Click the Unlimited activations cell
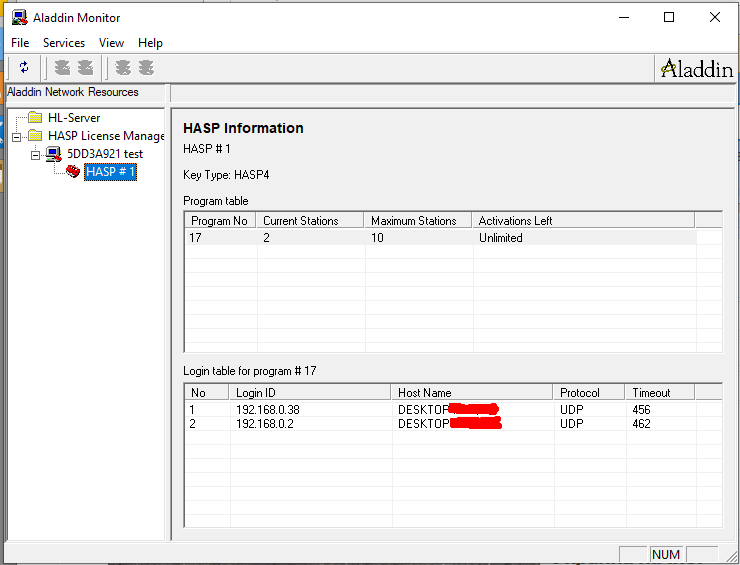This screenshot has width=740, height=565. point(501,237)
